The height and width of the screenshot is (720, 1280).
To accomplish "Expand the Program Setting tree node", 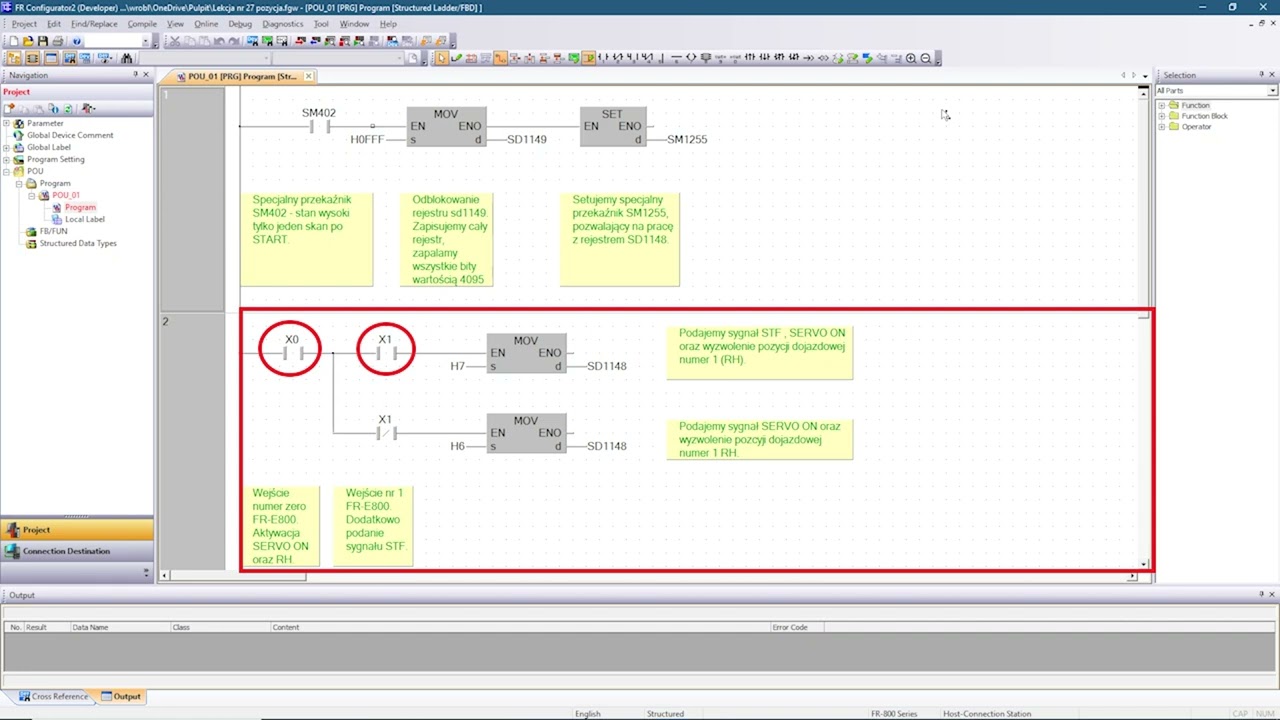I will (x=6, y=159).
